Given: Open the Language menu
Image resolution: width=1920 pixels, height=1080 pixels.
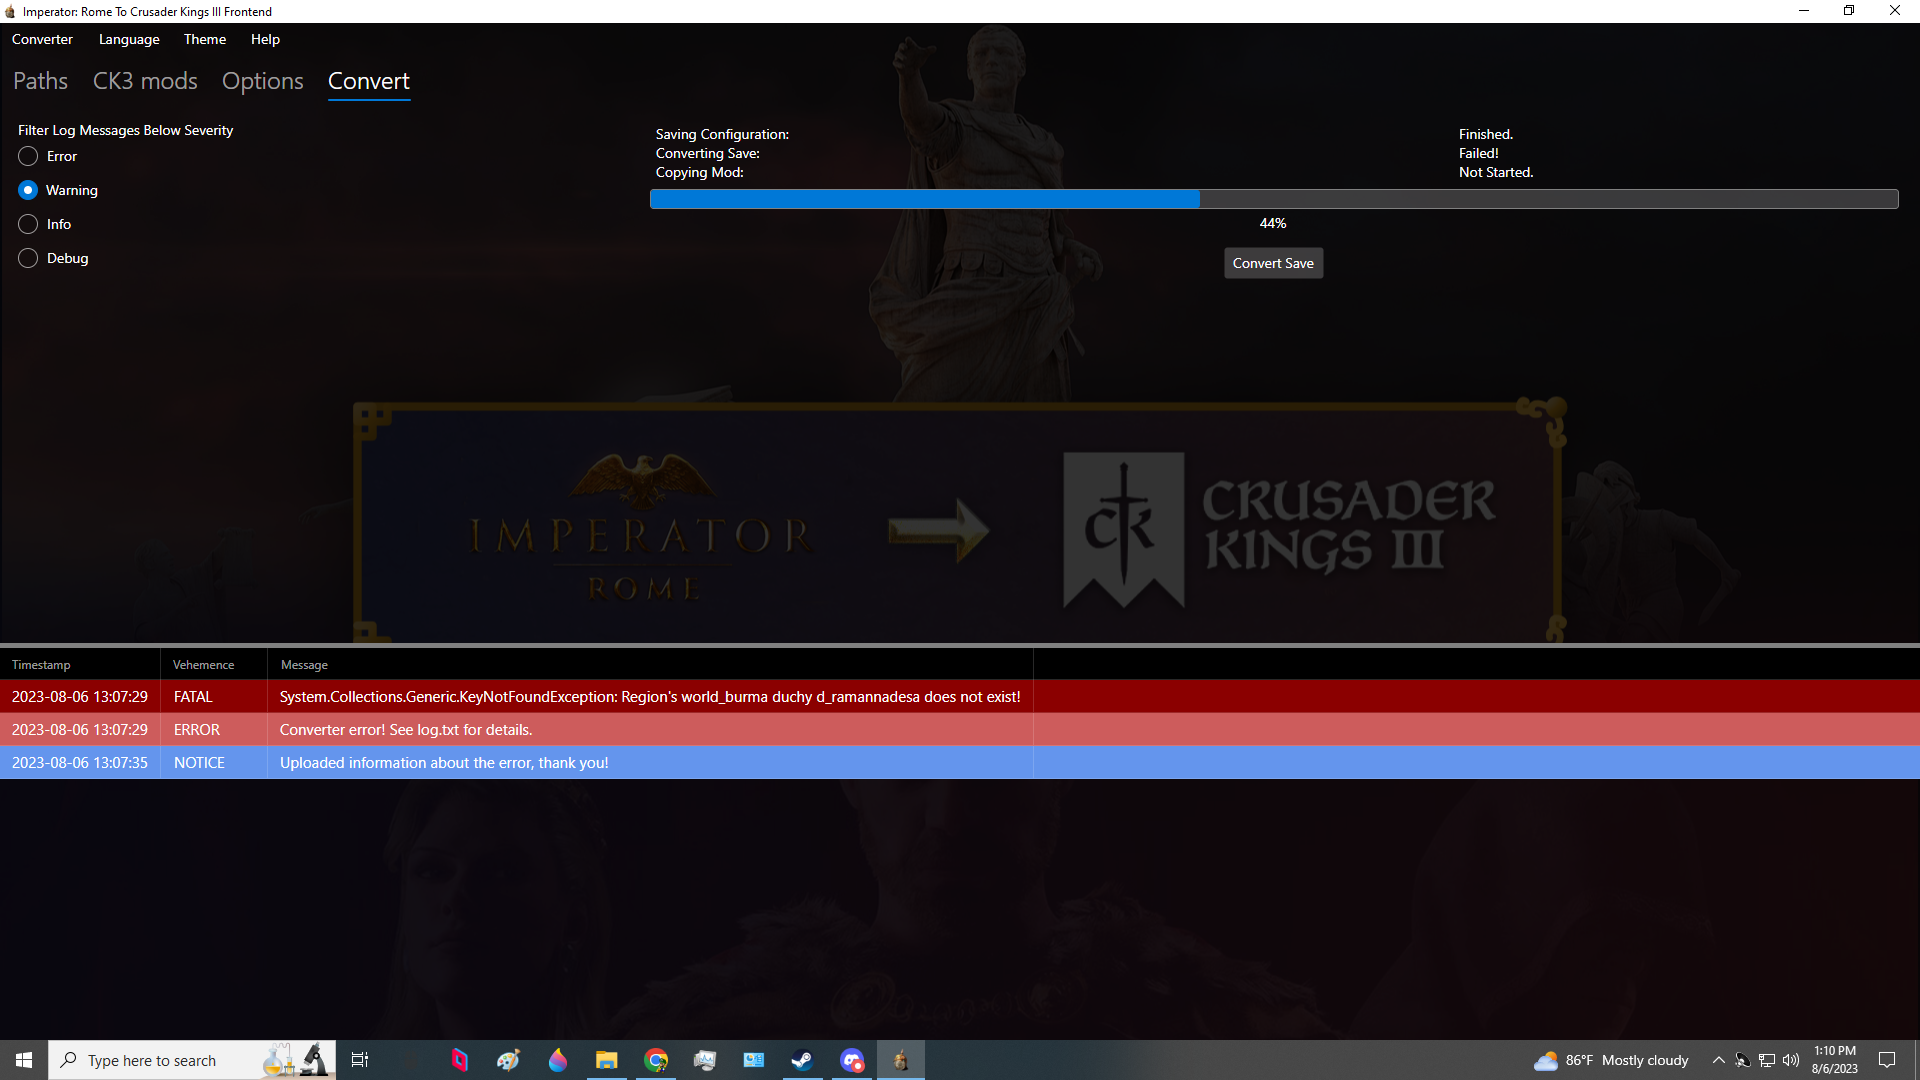Looking at the screenshot, I should click(x=129, y=39).
